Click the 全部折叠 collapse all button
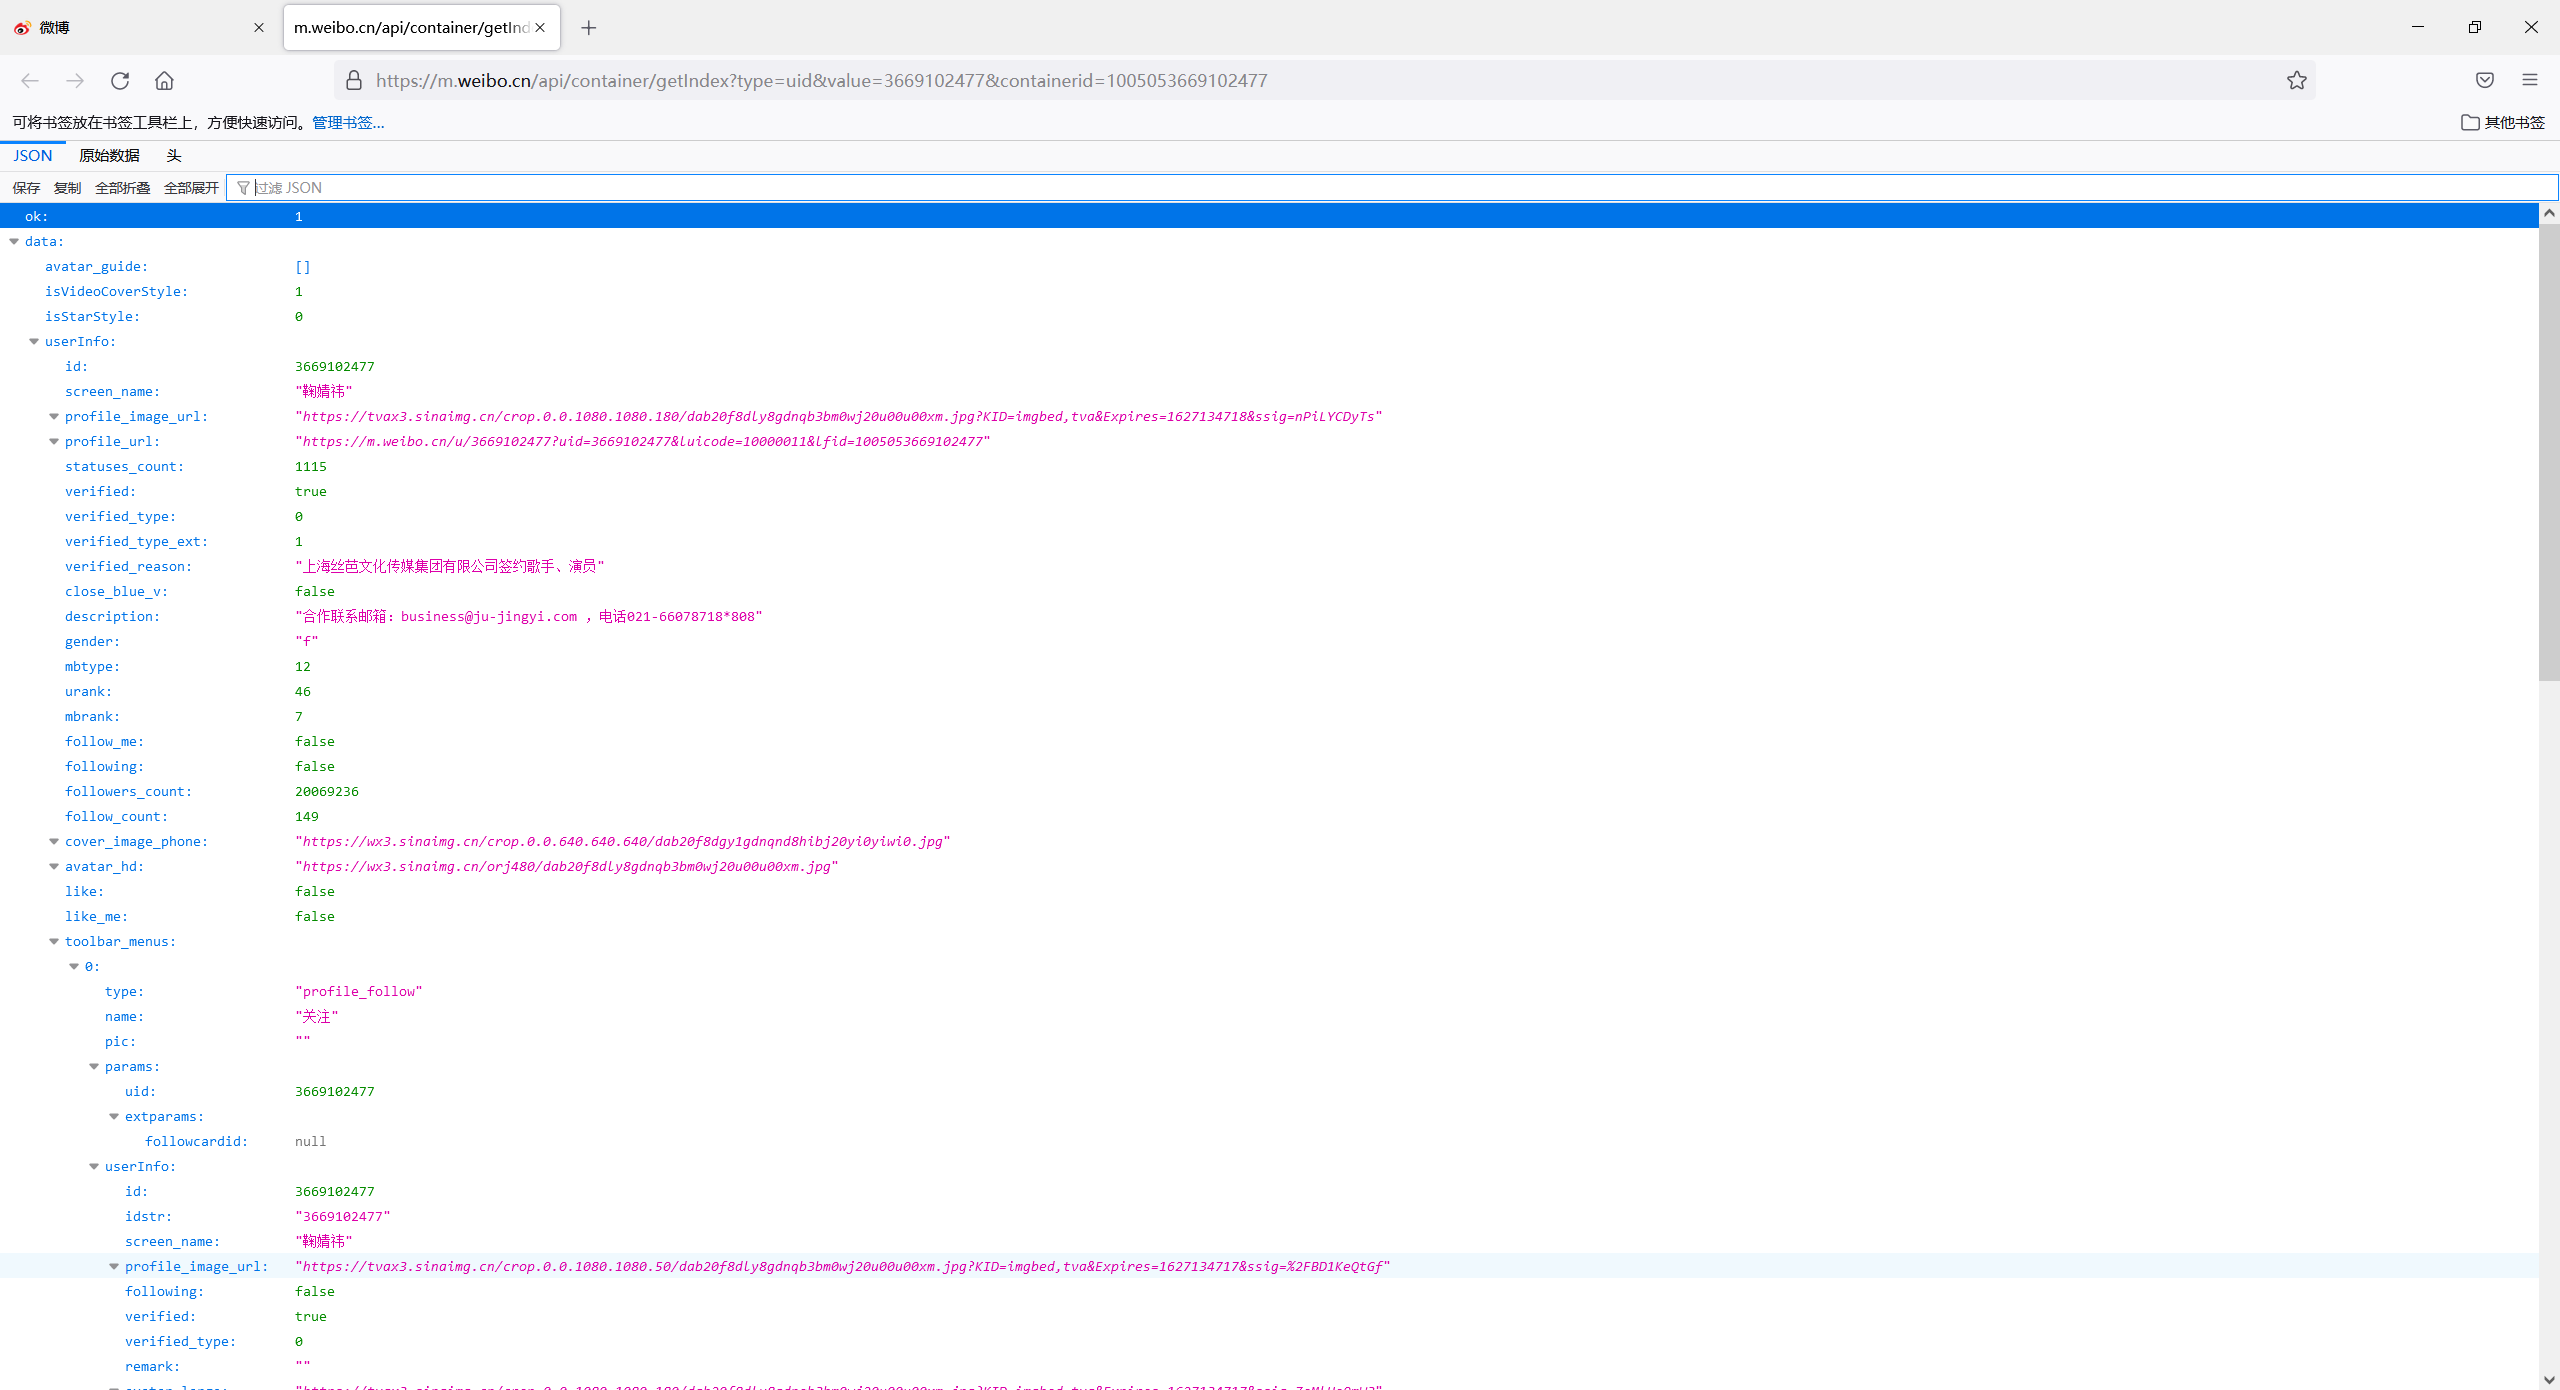 click(x=122, y=188)
